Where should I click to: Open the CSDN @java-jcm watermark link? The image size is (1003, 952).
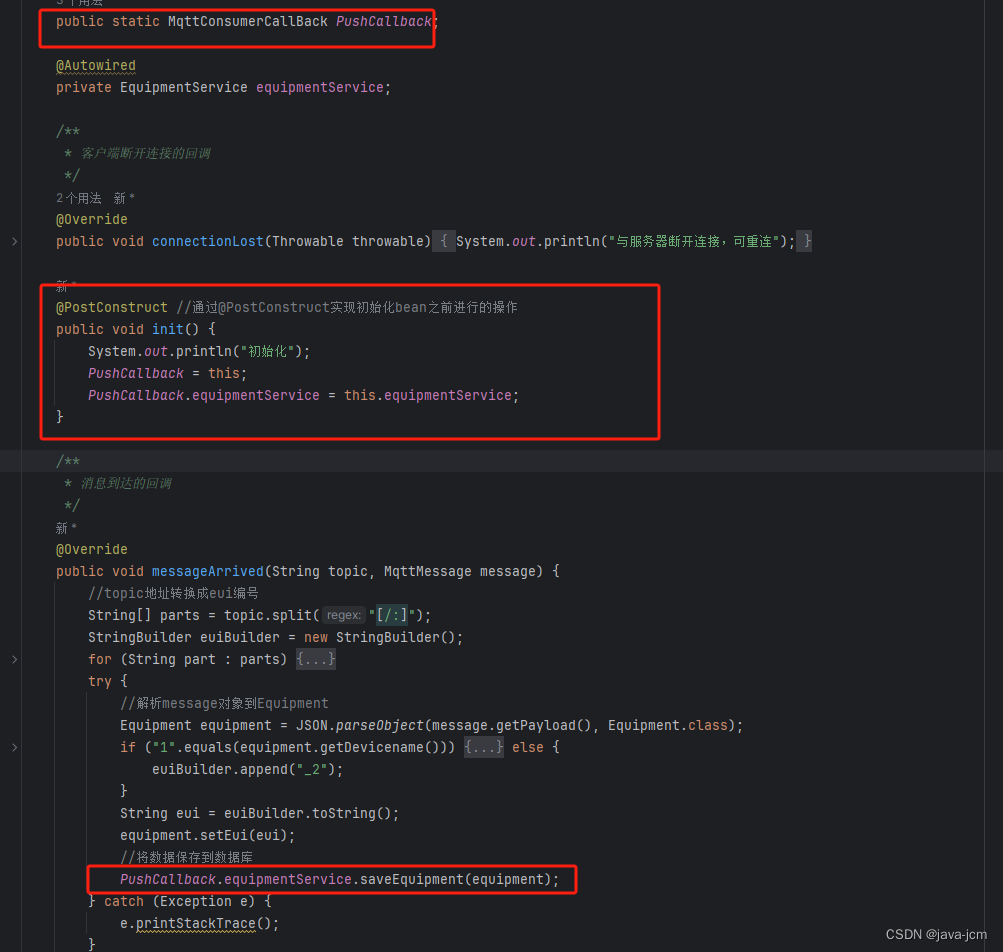tap(935, 934)
